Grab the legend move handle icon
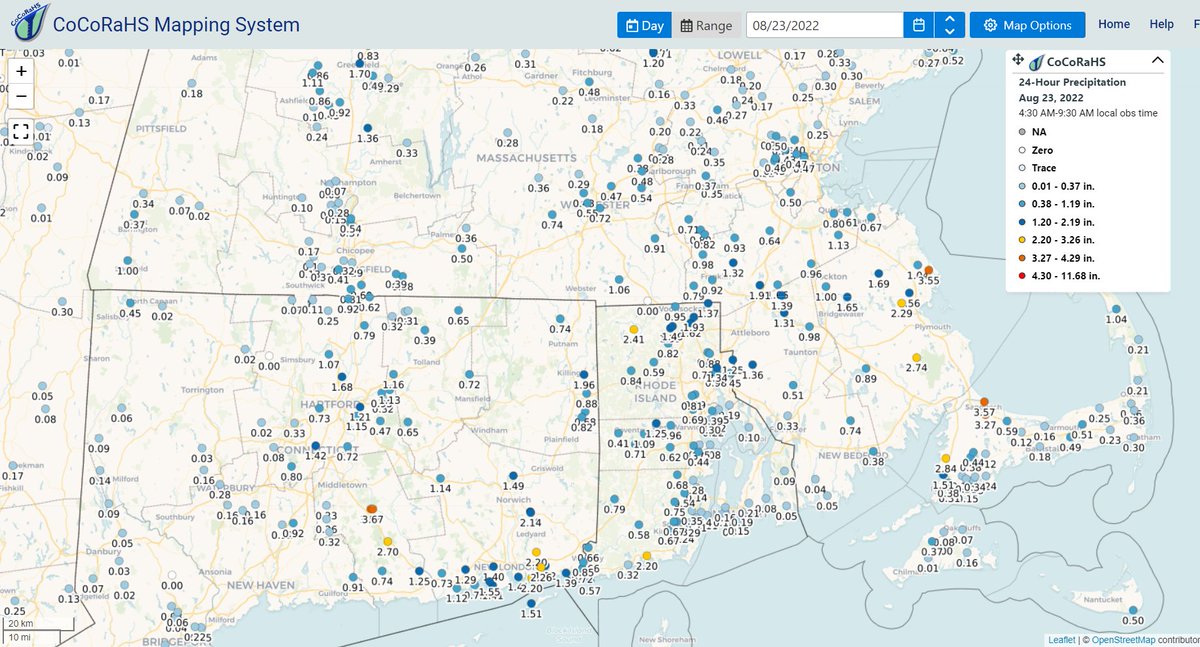1200x647 pixels. click(x=1019, y=60)
